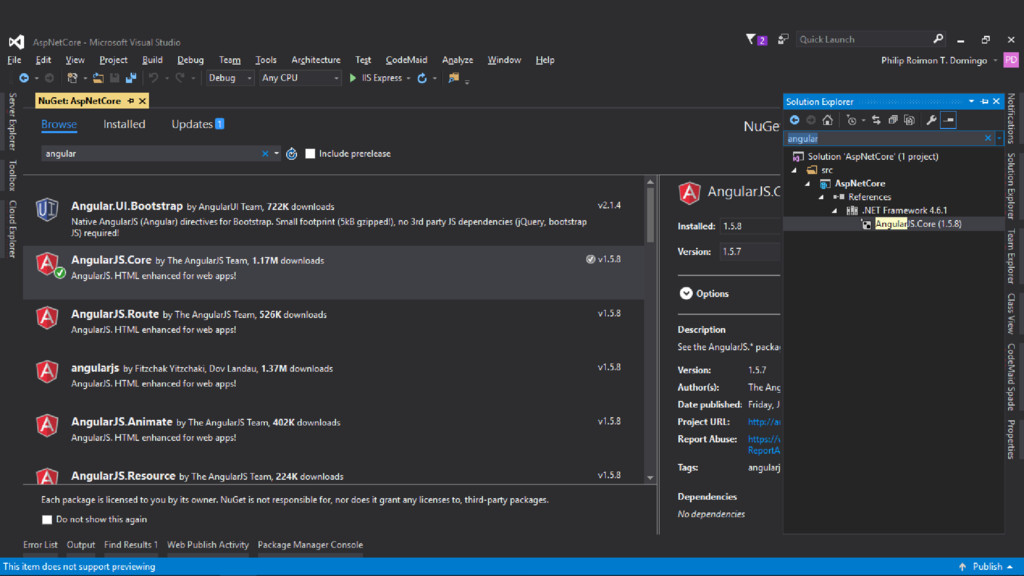The image size is (1024, 576).
Task: Pin the NuGet: AspNetCore tab
Action: click(x=131, y=101)
